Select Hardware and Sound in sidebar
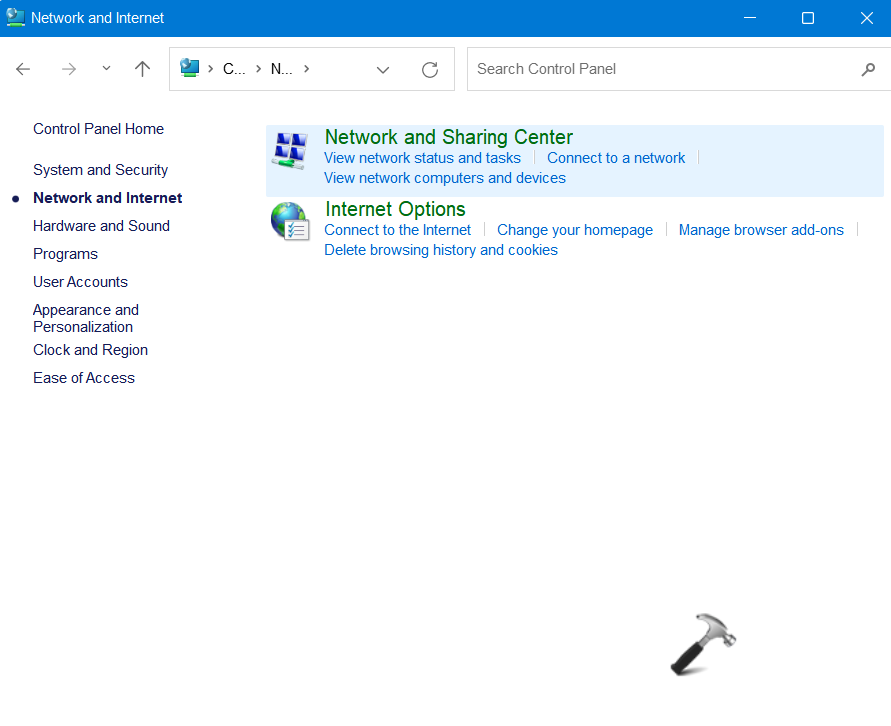The image size is (891, 726). [101, 226]
